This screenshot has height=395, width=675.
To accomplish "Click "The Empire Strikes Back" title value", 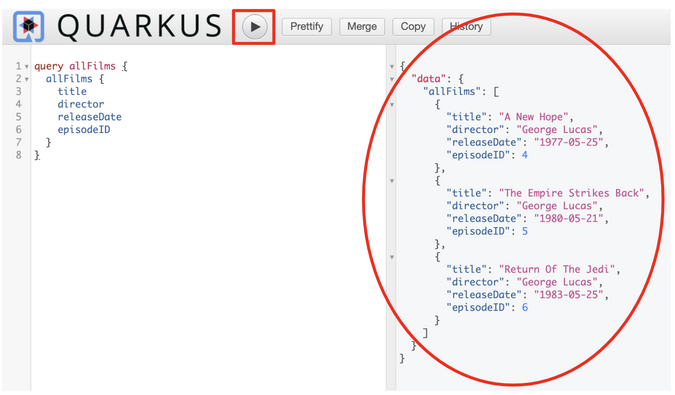I will pyautogui.click(x=572, y=193).
